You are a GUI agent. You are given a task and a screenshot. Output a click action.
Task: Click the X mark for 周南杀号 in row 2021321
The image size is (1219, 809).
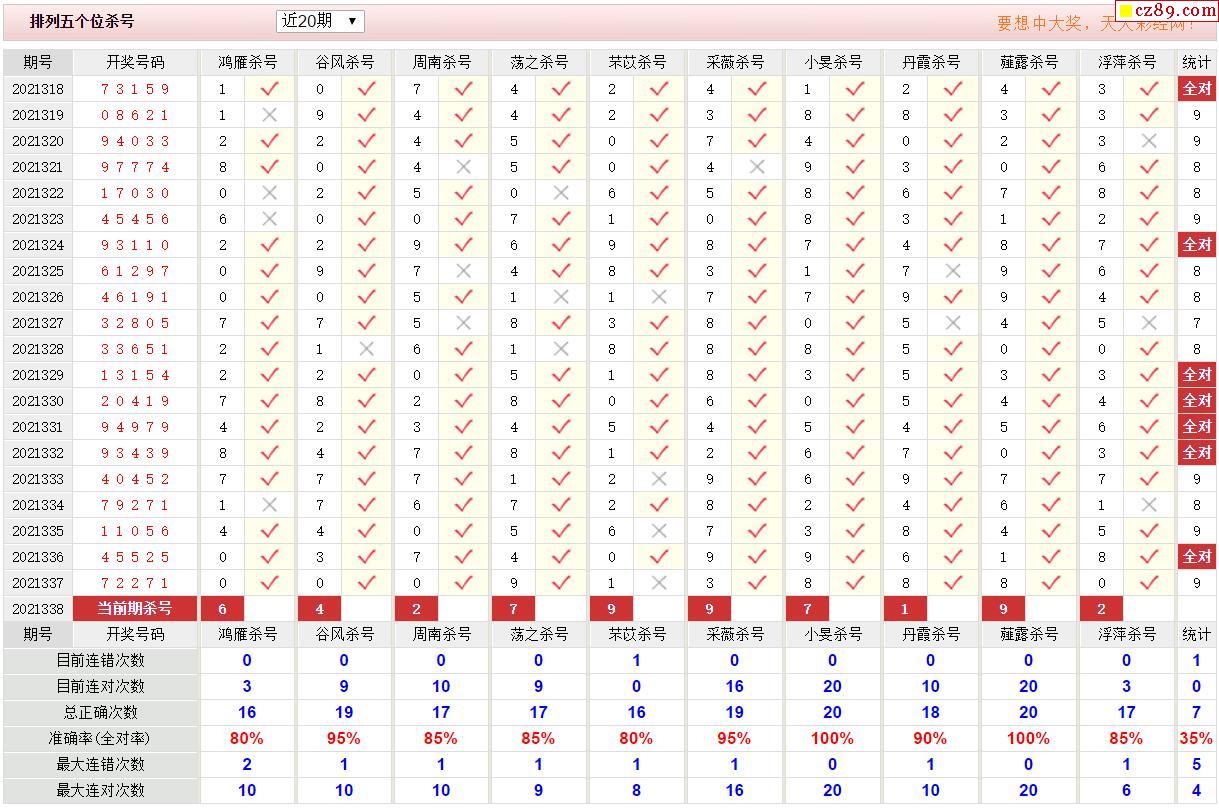click(463, 167)
